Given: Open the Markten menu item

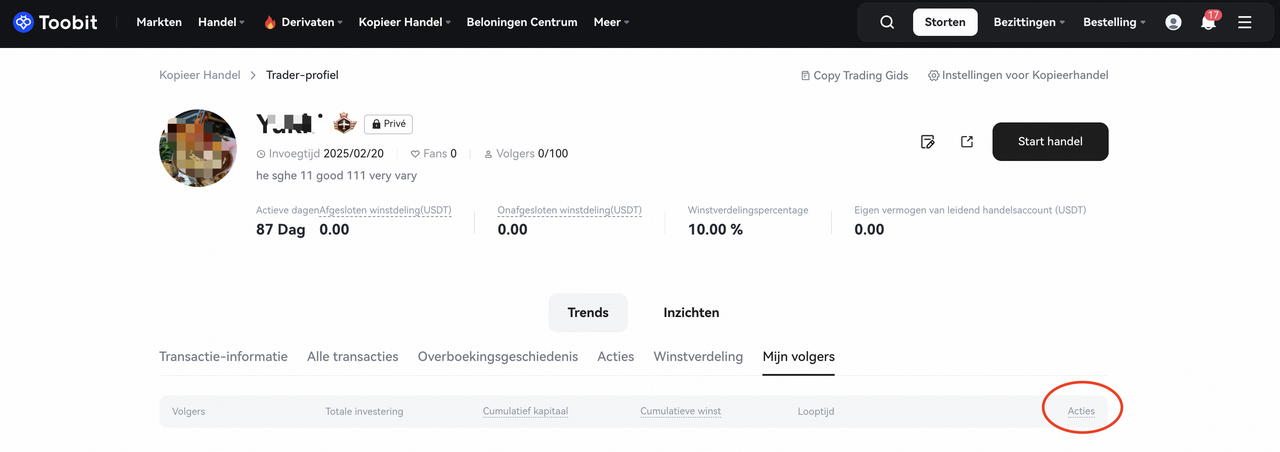Looking at the screenshot, I should pos(159,22).
